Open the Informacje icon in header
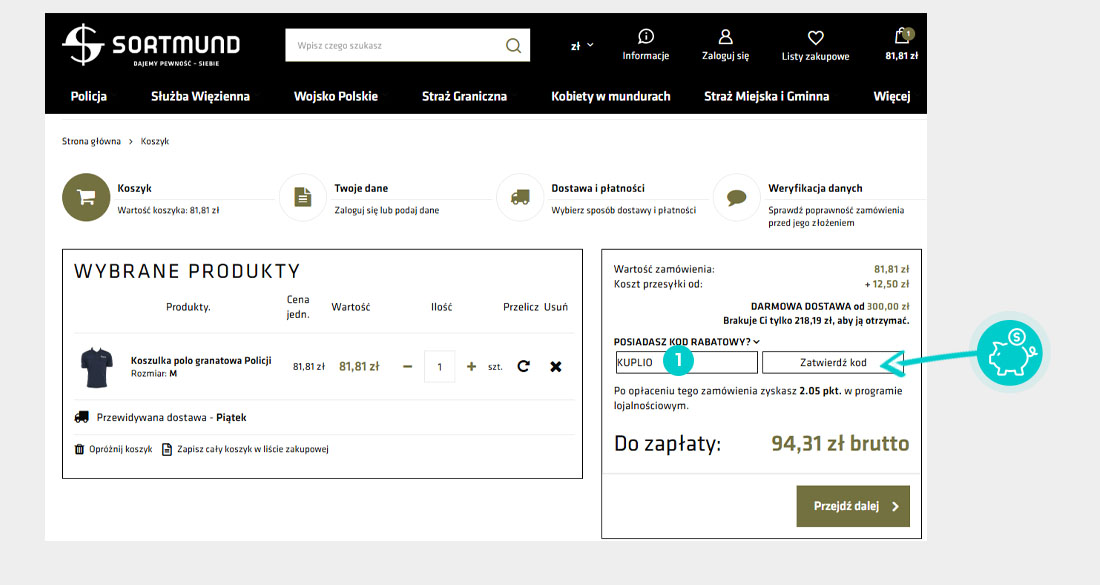 646,37
